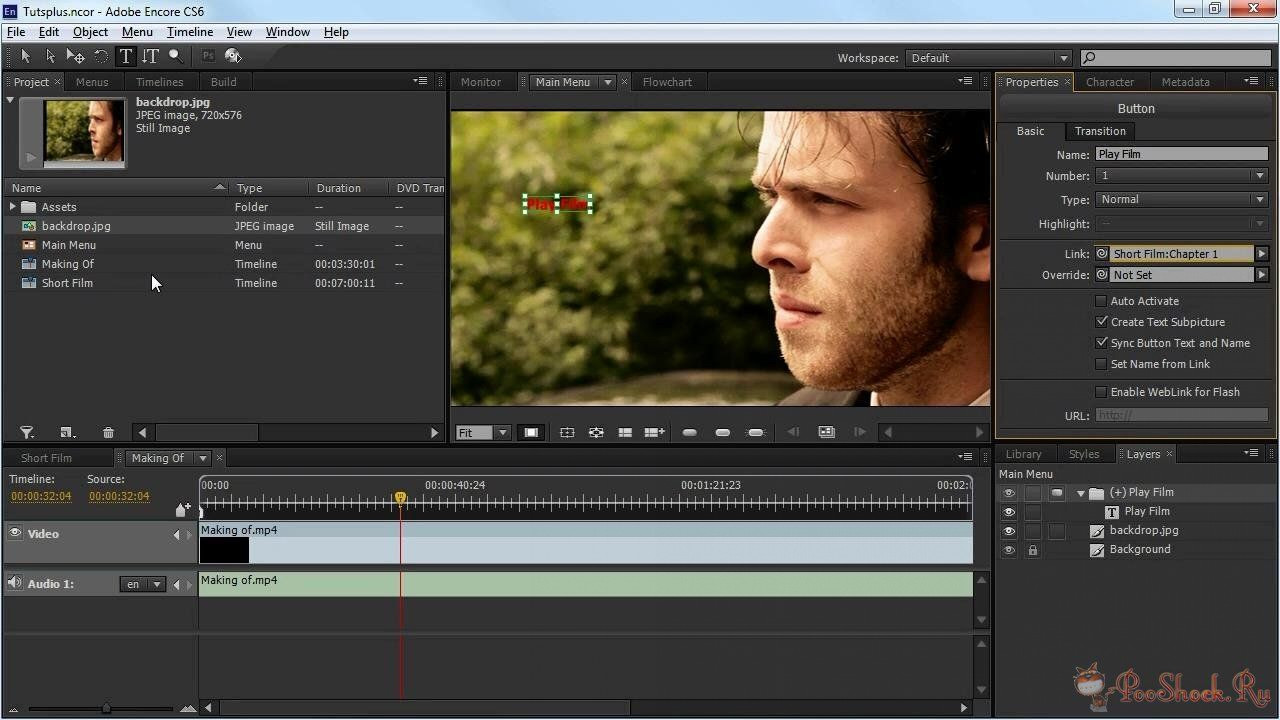Click the Add Chapter marker icon

(182, 510)
